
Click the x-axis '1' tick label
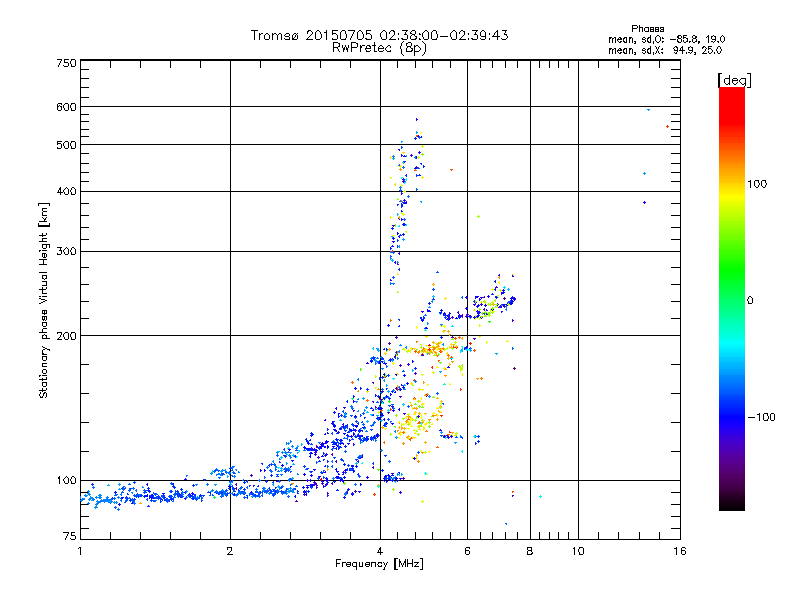80,551
